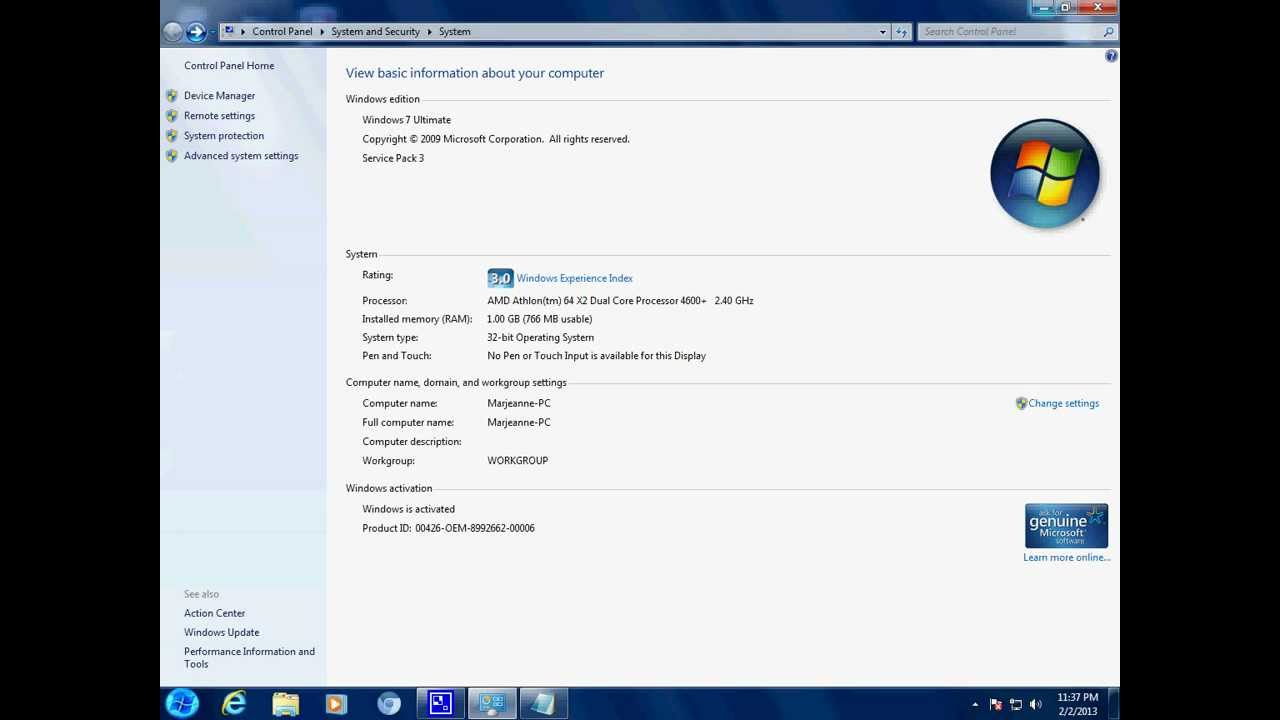Click the address bar Refresh button
1280x720 pixels.
(x=901, y=32)
